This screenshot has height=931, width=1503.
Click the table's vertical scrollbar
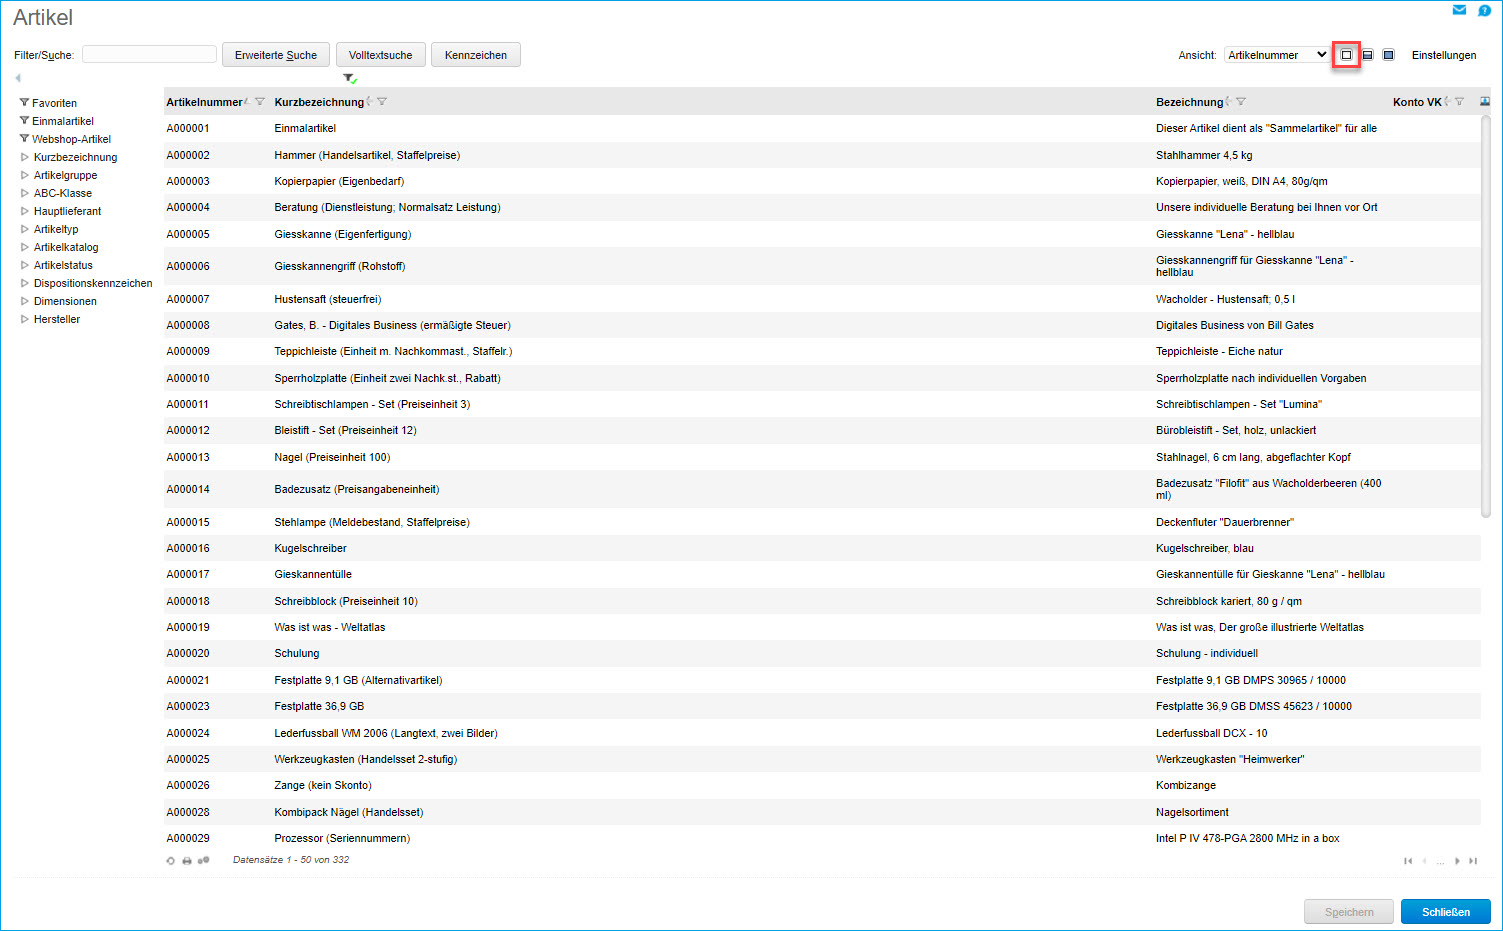point(1486,318)
